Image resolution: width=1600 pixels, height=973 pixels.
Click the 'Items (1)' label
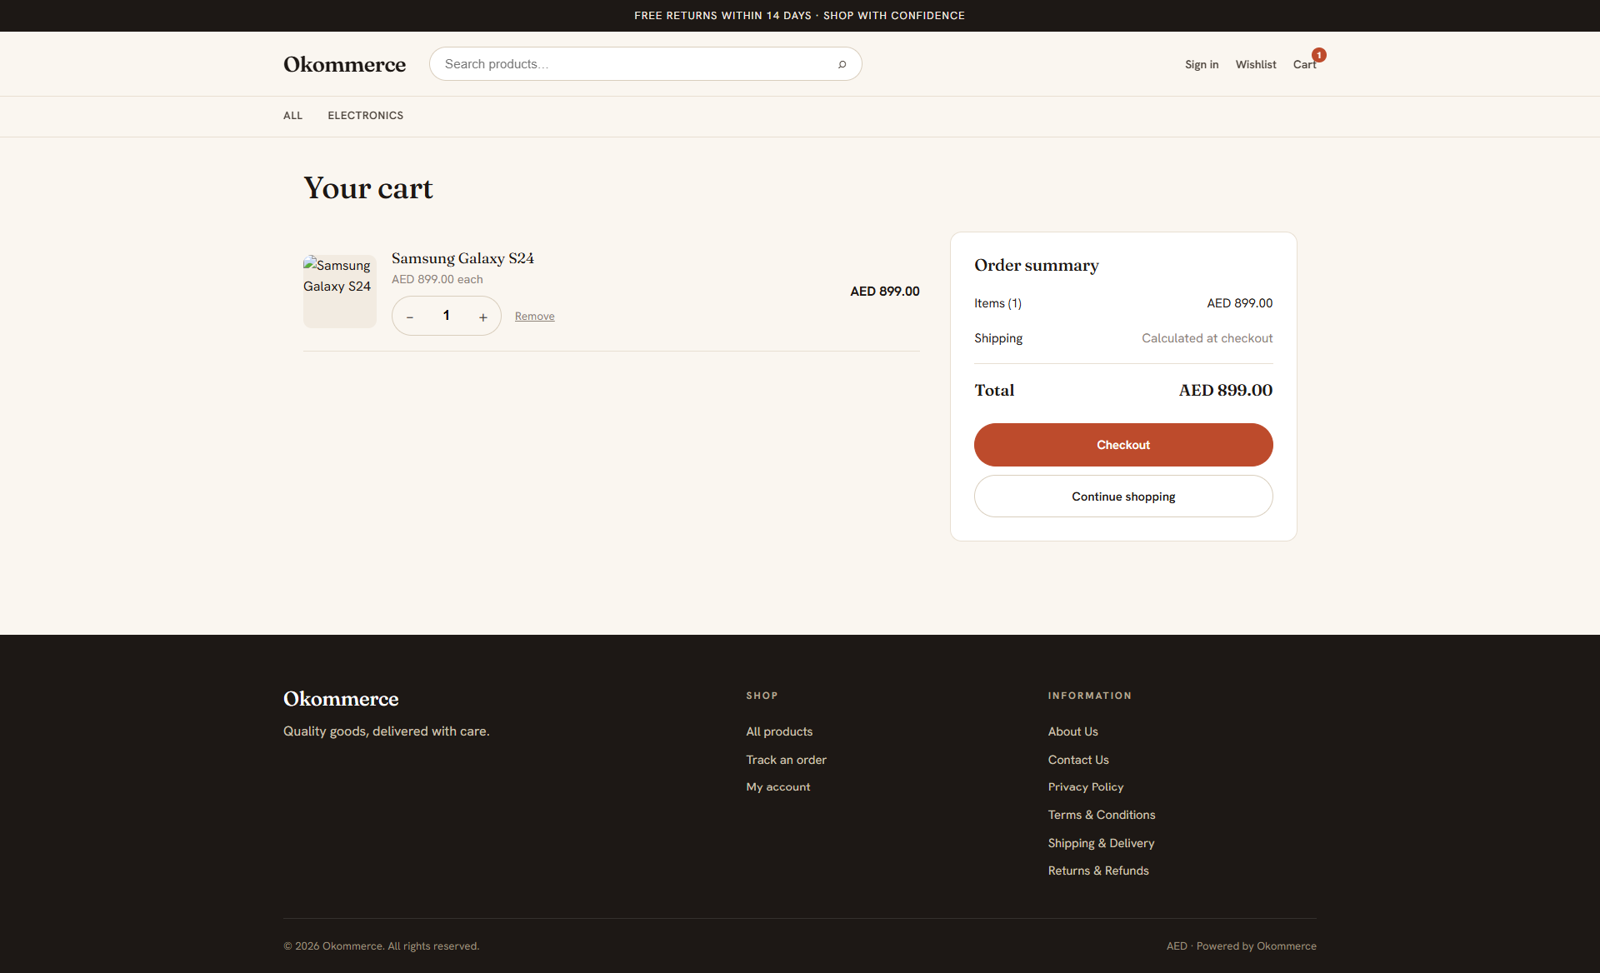(997, 303)
